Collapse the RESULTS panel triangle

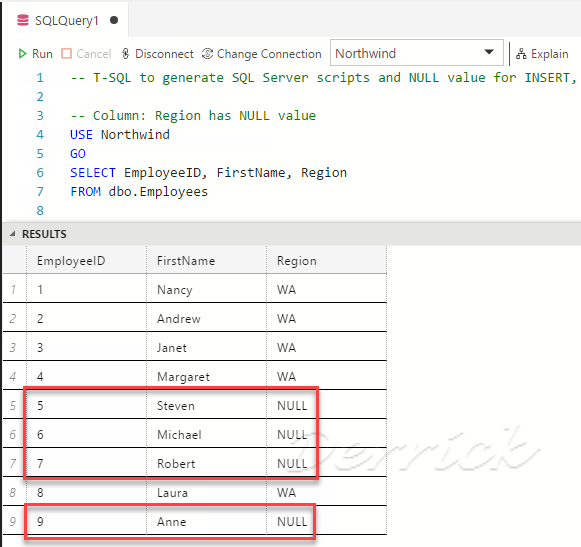[x=13, y=234]
